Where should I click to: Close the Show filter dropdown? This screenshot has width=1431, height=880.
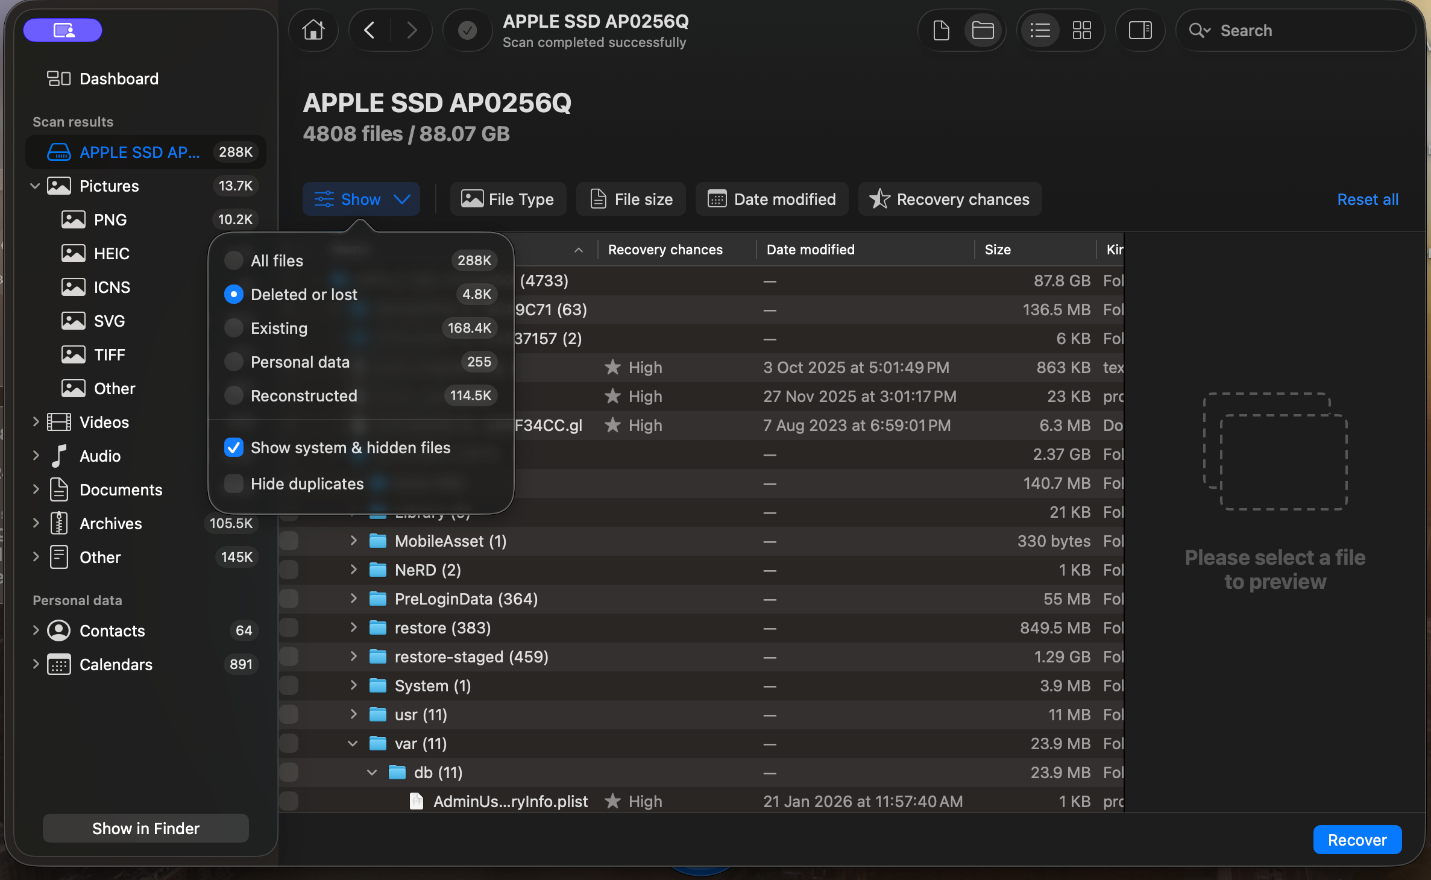click(x=361, y=199)
